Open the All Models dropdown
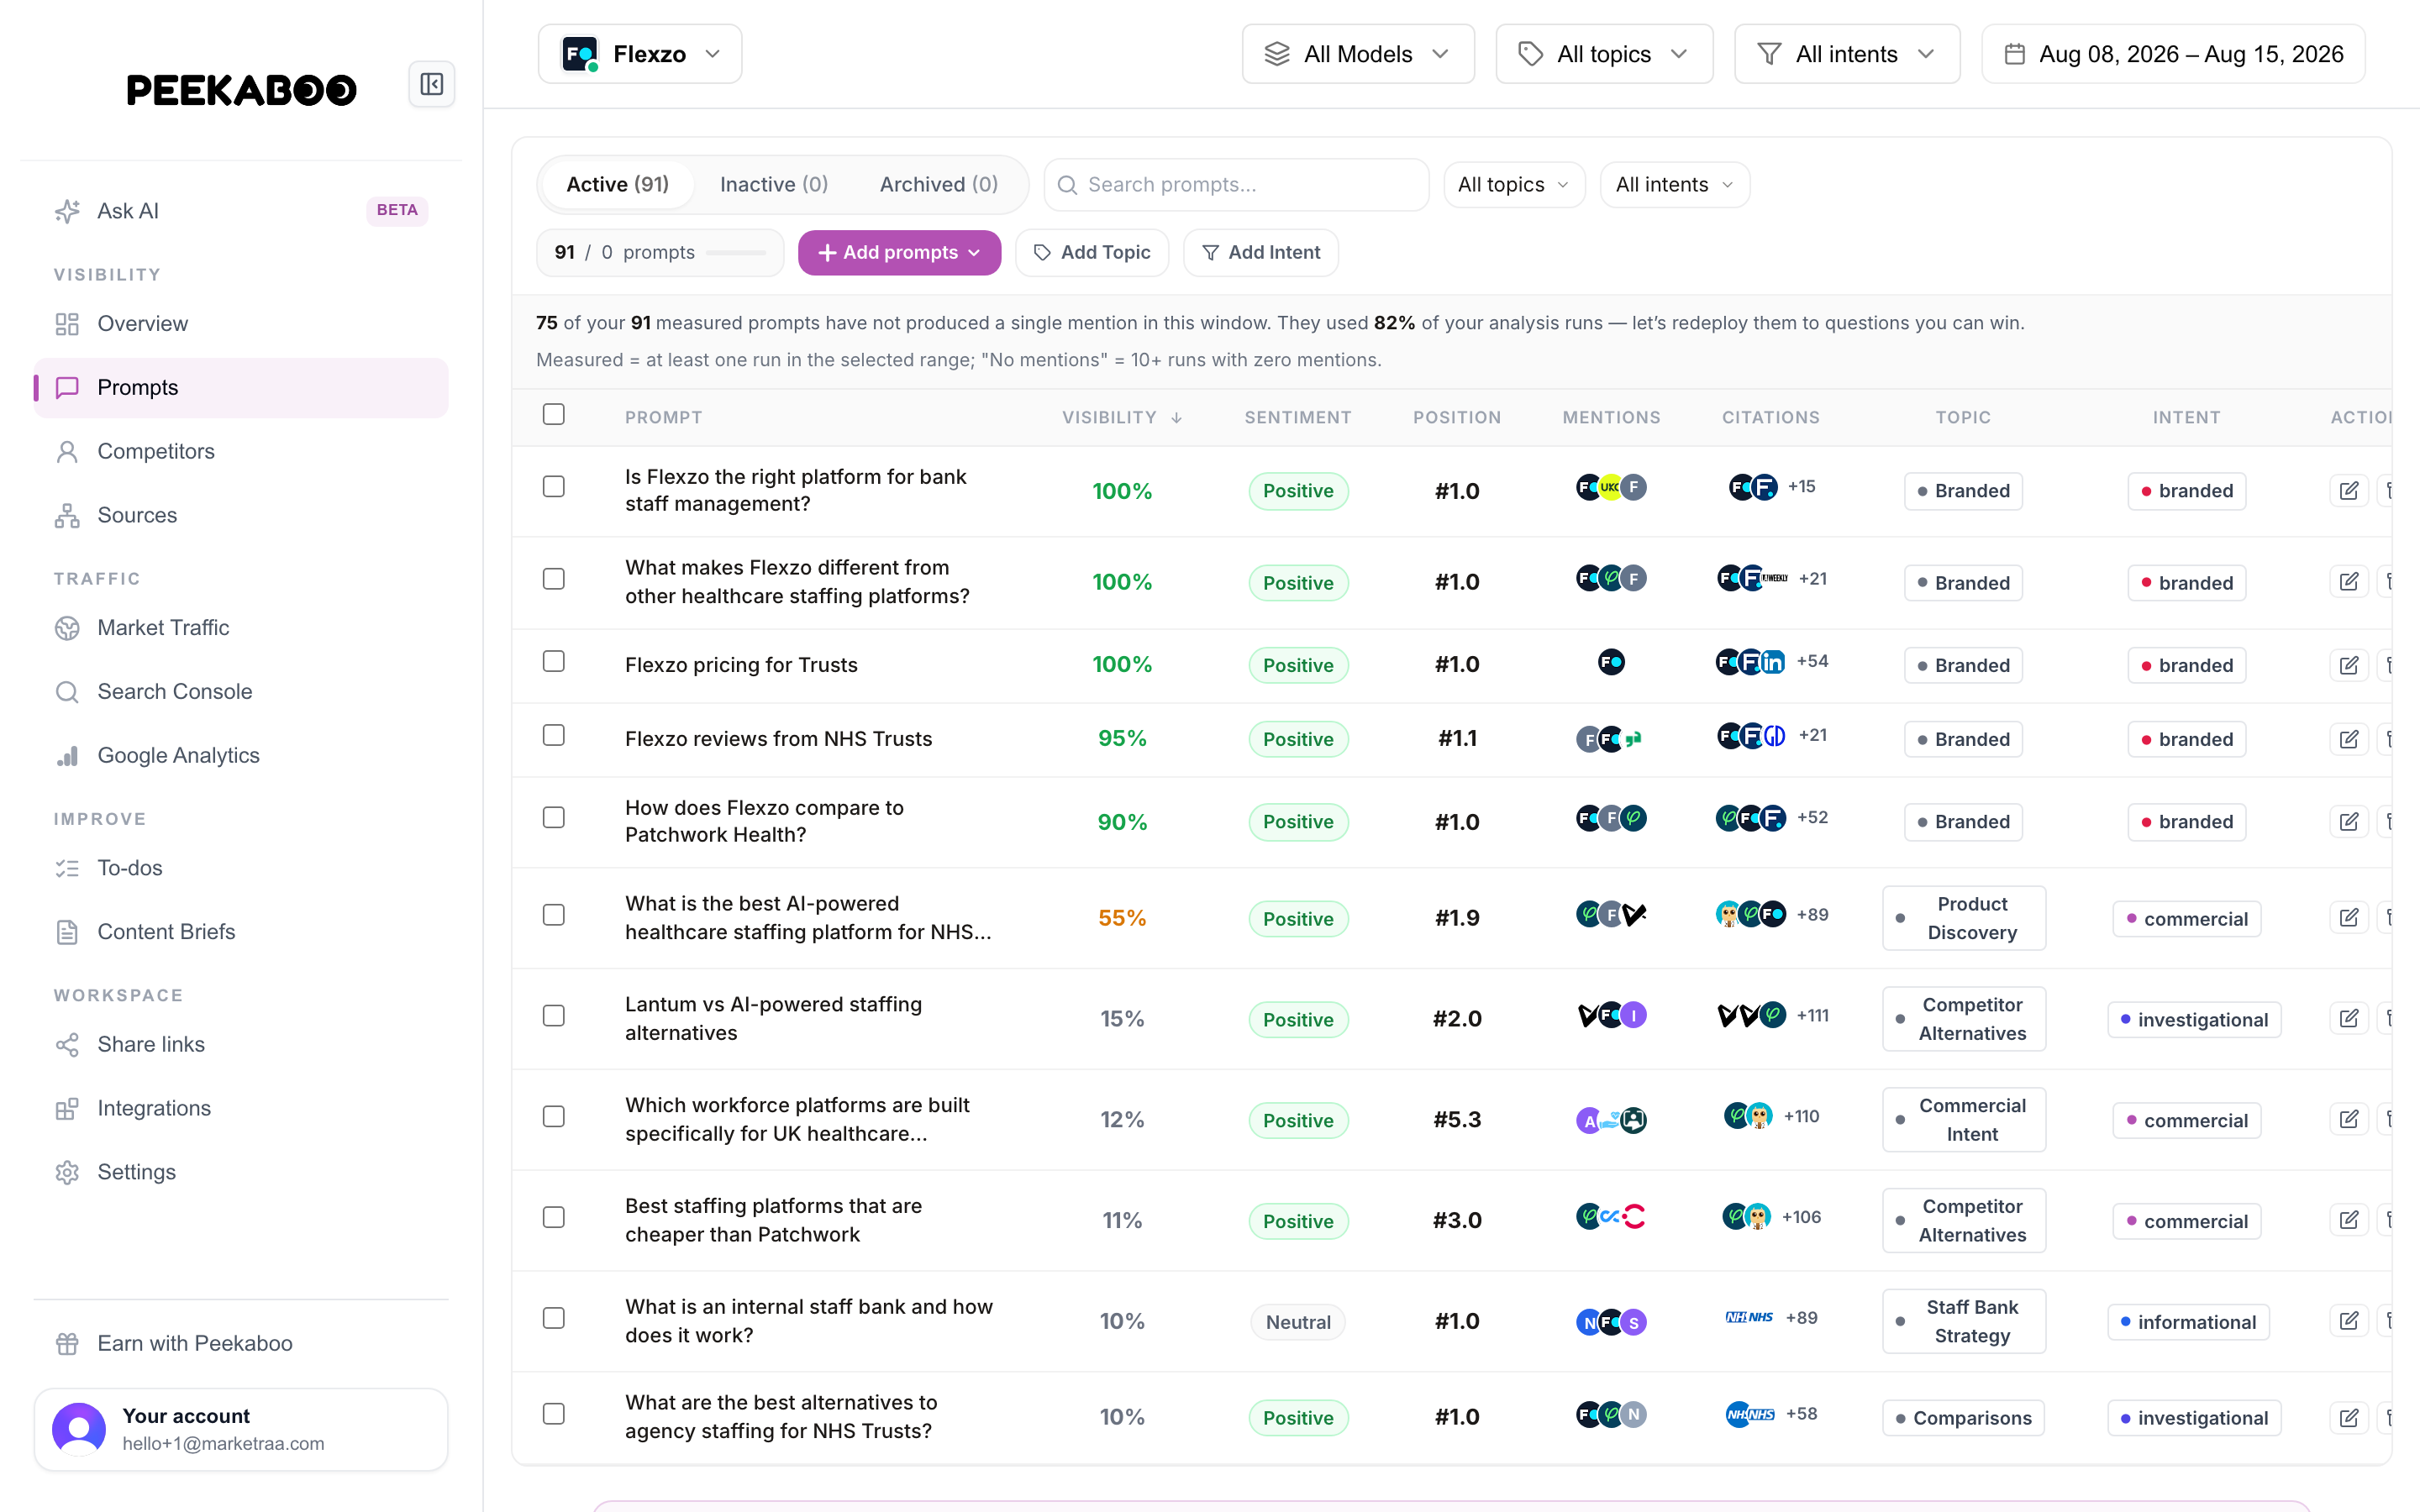 point(1358,54)
